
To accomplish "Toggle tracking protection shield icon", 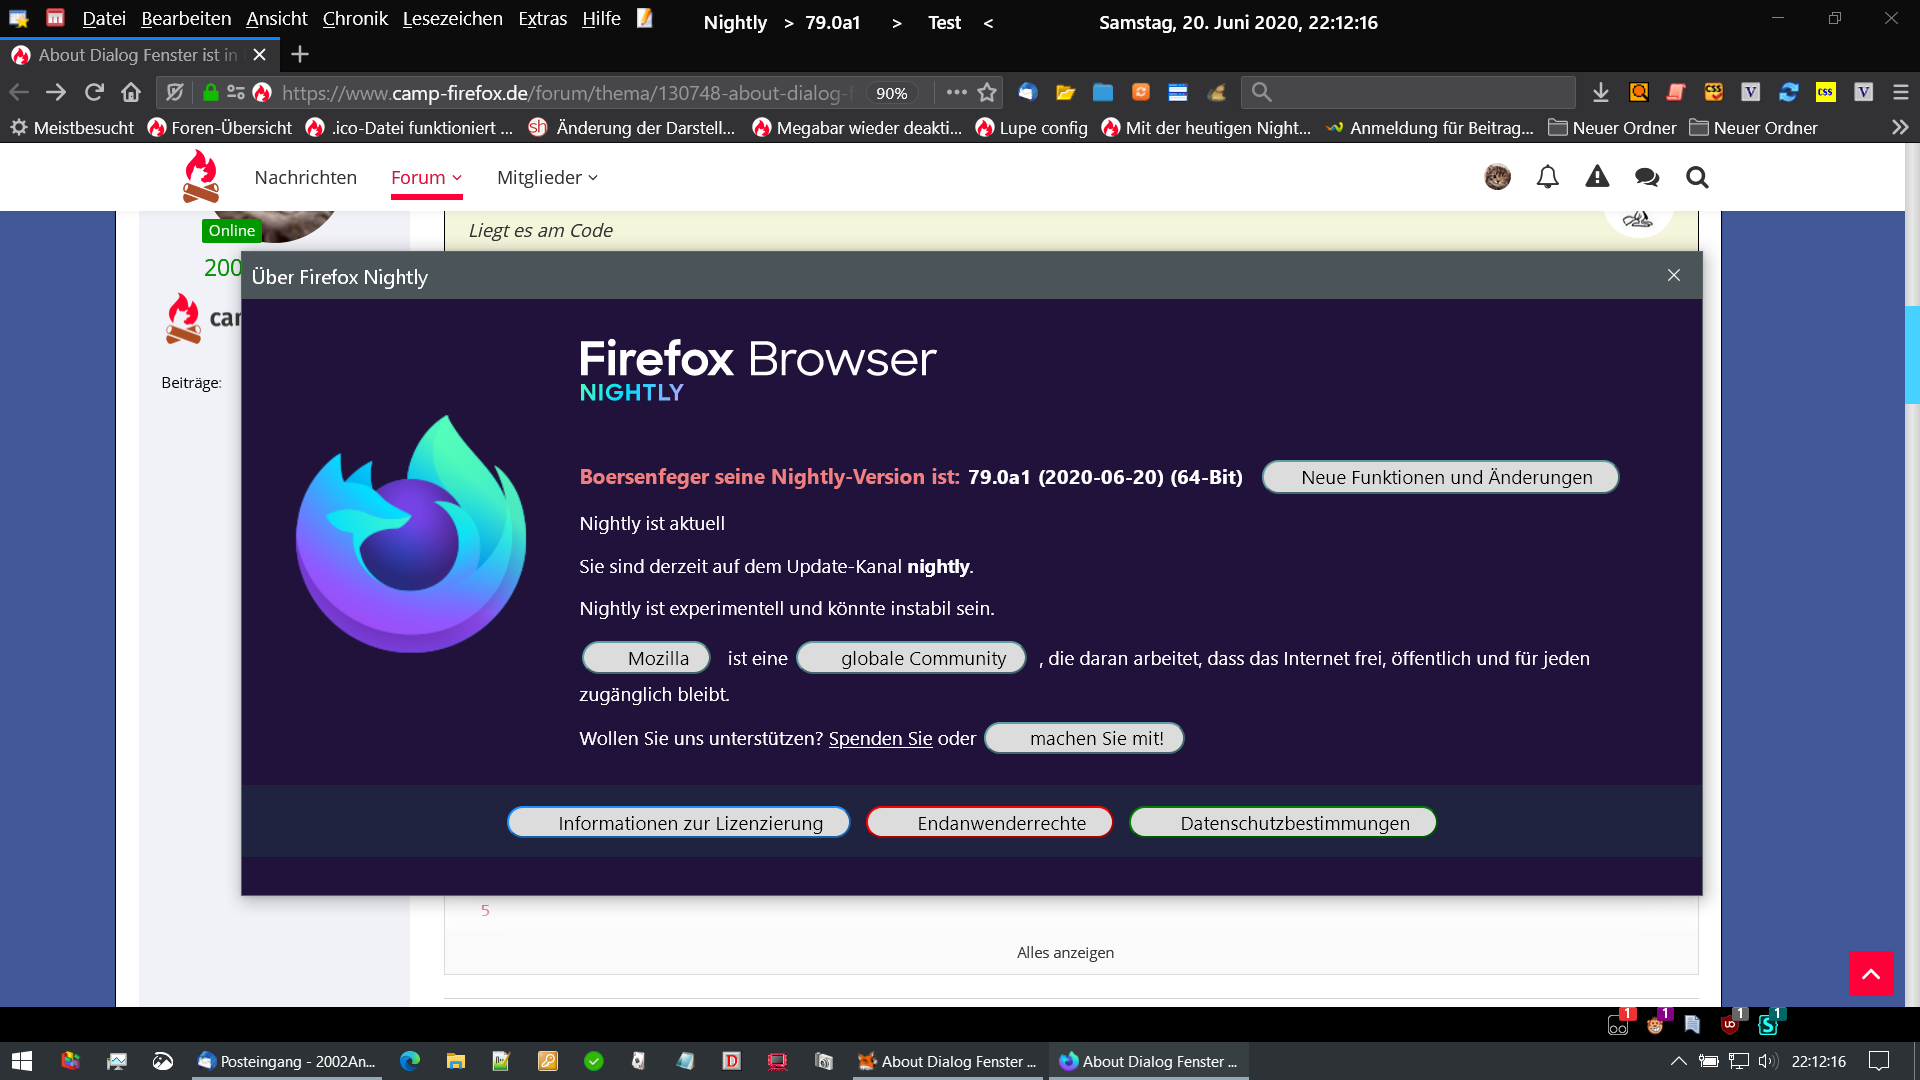I will [x=175, y=92].
